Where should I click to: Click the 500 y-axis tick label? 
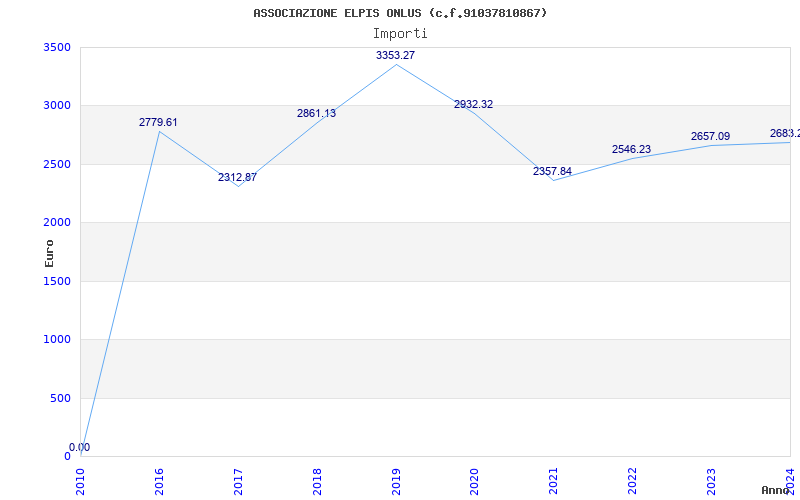coord(60,398)
